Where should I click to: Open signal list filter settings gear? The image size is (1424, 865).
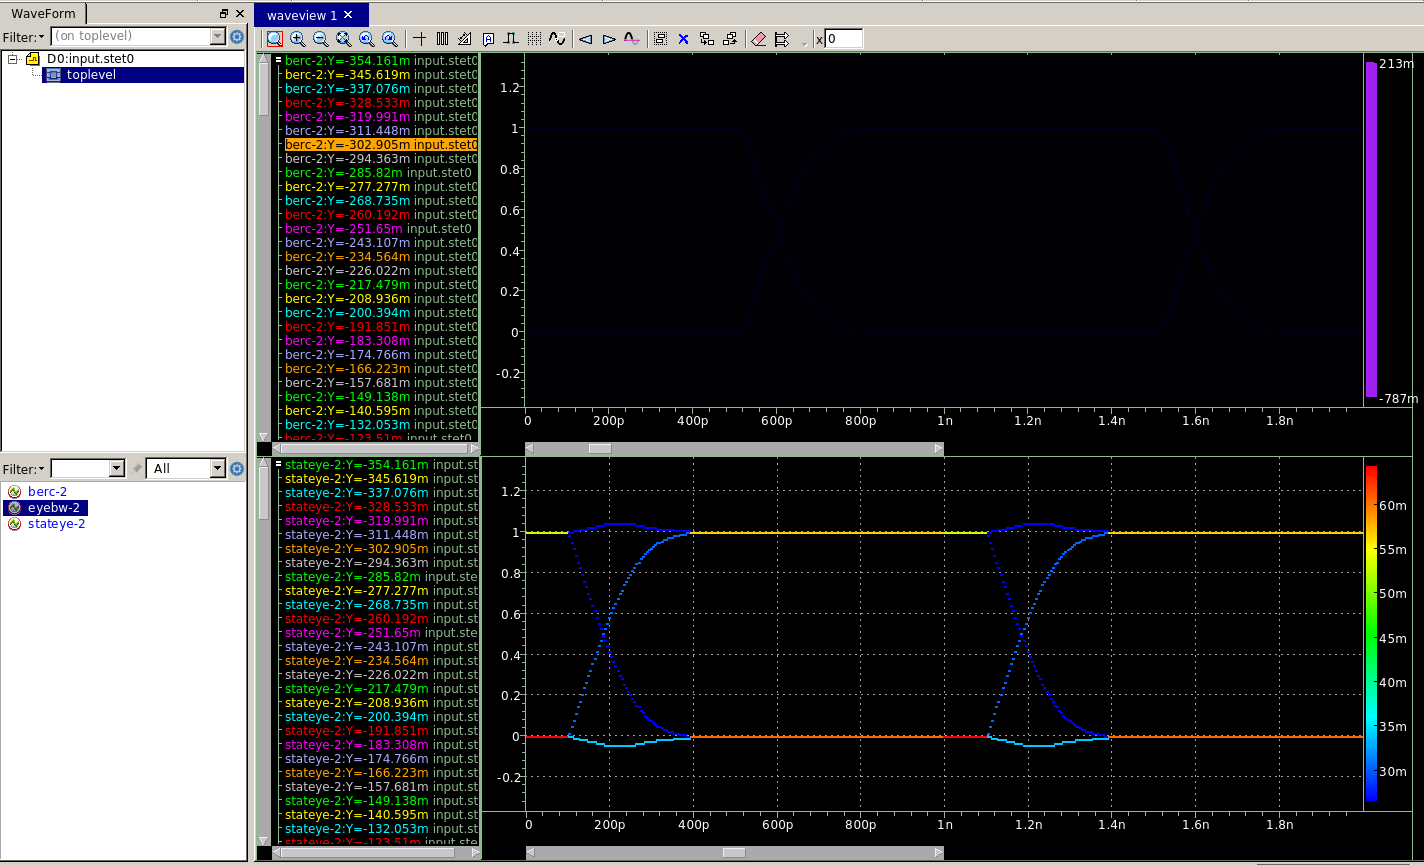click(x=237, y=469)
